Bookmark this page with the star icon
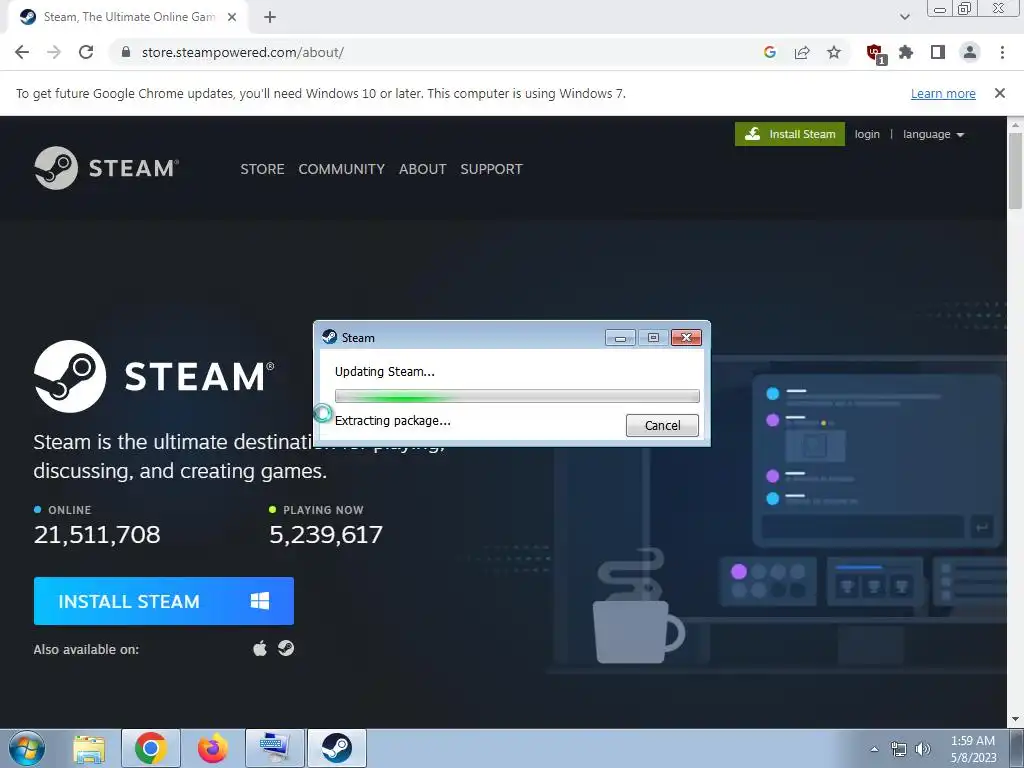Screen dimensions: 1024x768 click(834, 52)
